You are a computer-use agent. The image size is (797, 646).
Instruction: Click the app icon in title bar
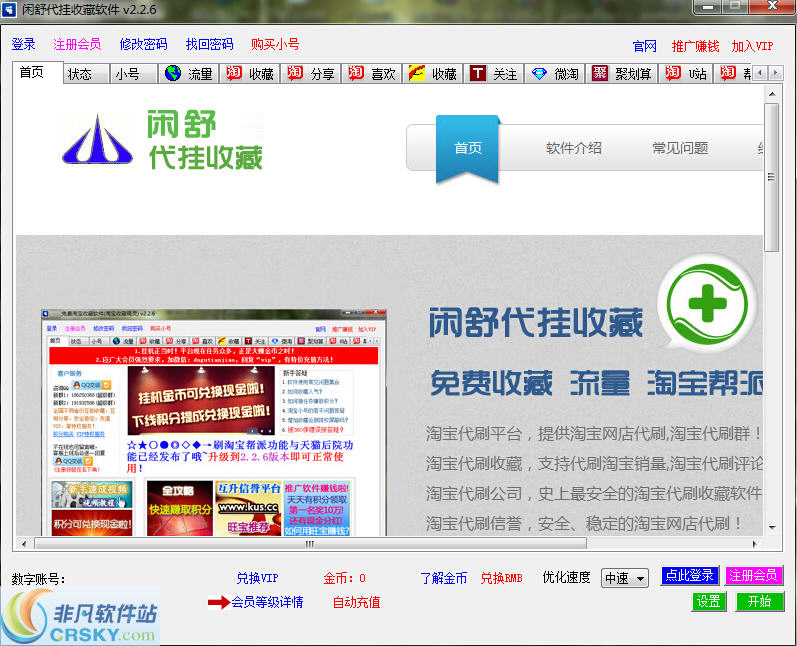click(x=9, y=10)
